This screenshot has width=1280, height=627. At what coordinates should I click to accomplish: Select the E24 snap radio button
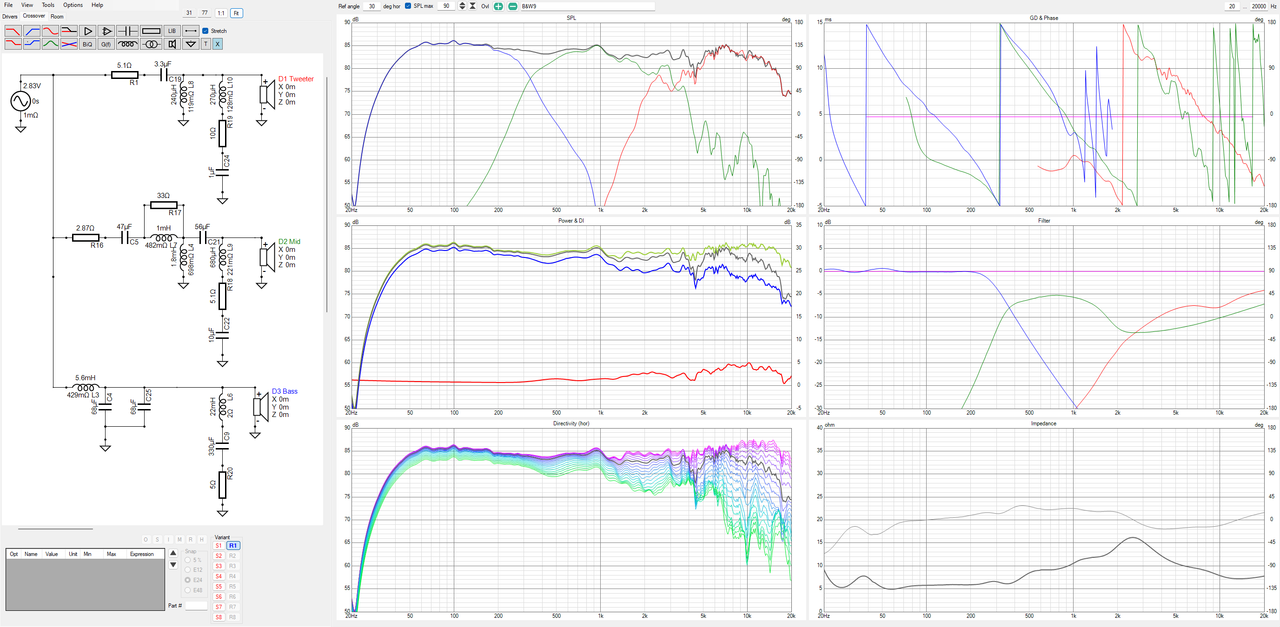[x=188, y=580]
